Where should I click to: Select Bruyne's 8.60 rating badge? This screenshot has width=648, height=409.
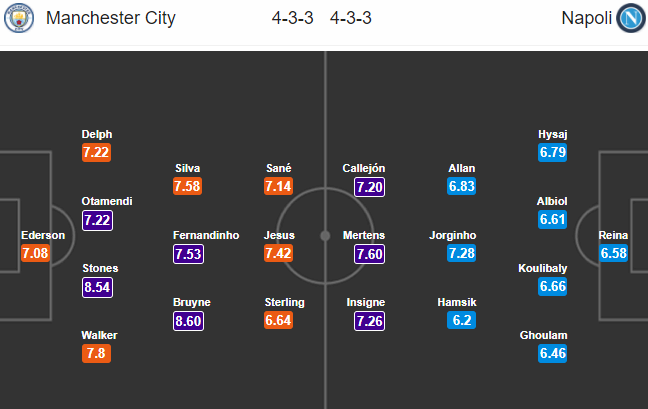coord(188,321)
